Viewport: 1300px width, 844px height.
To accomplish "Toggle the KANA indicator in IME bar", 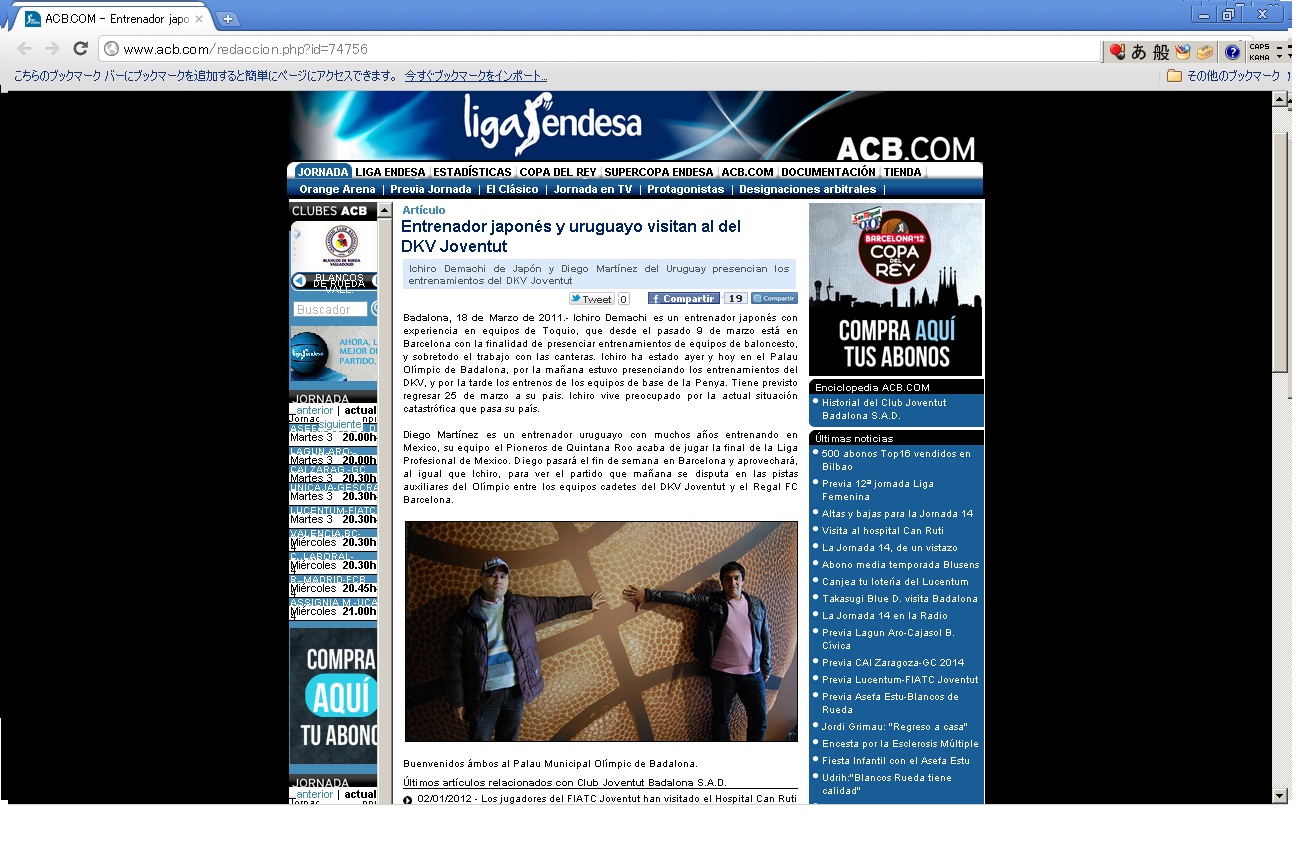I will (x=1259, y=57).
